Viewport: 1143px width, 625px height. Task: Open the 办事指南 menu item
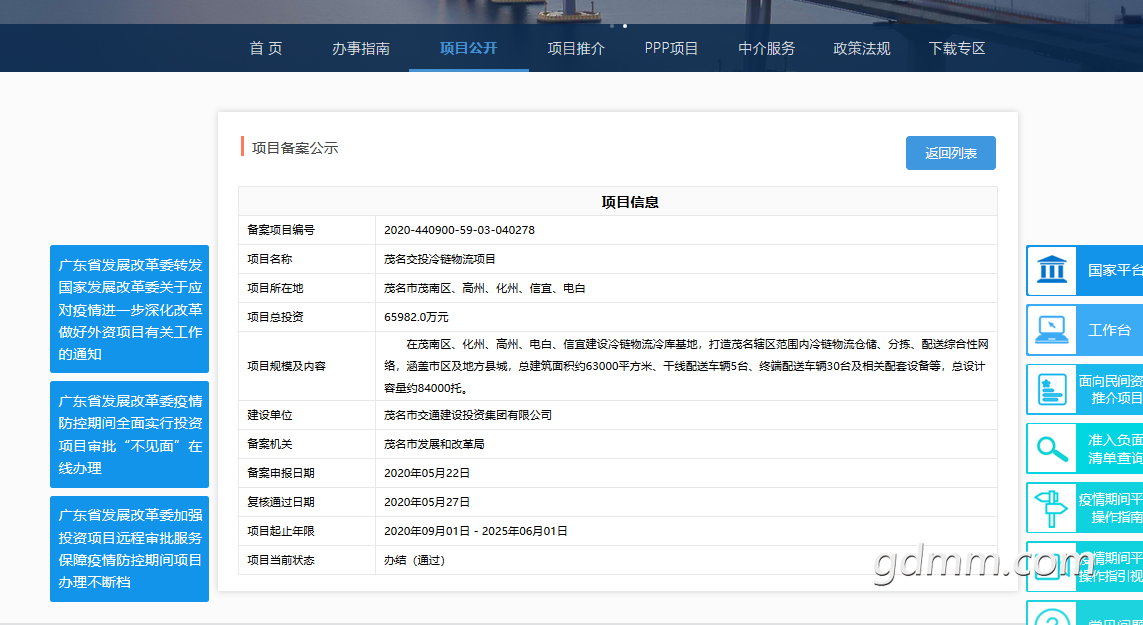click(x=361, y=48)
